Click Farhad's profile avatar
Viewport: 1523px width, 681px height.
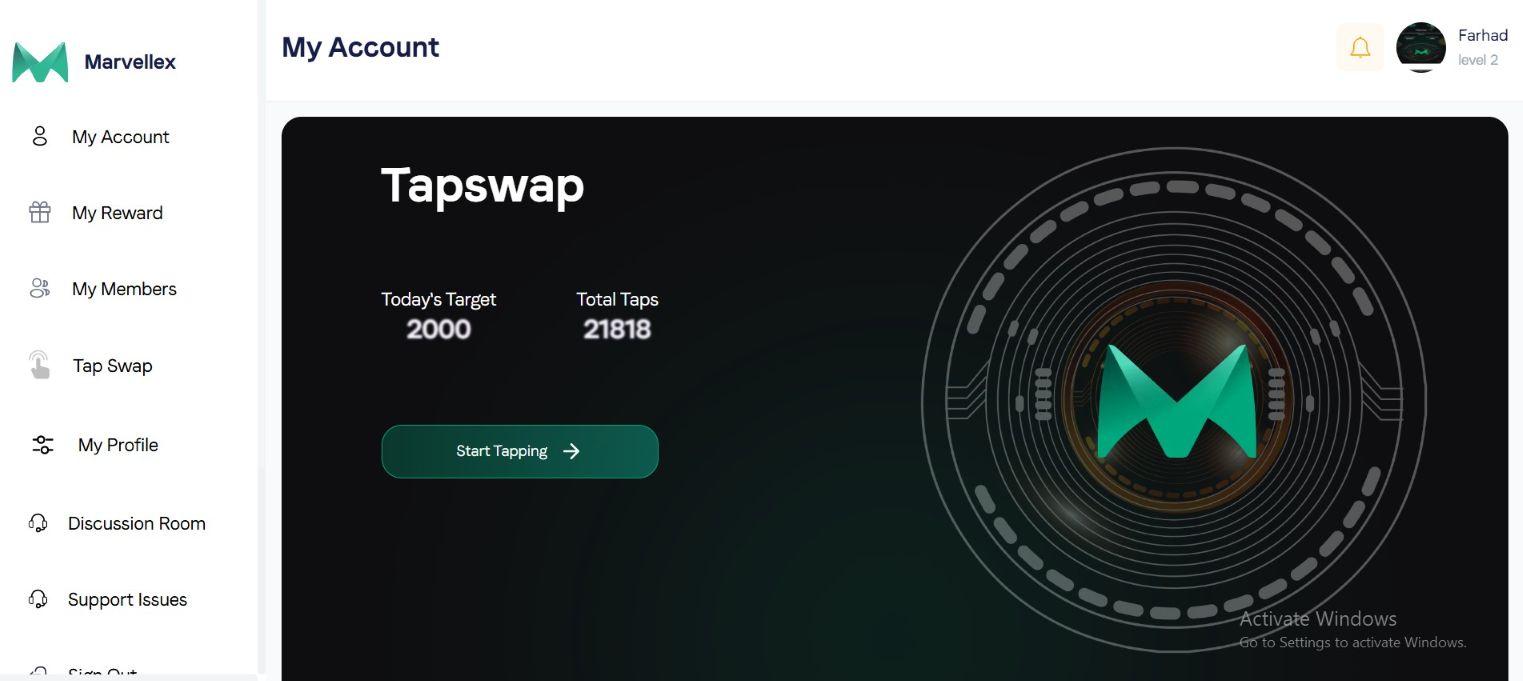coord(1421,47)
